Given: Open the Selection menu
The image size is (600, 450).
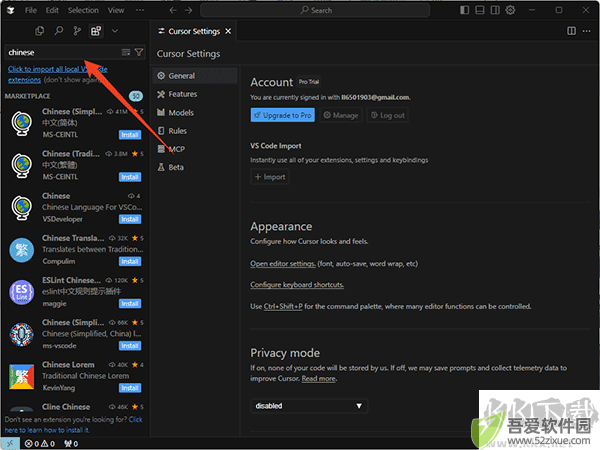Looking at the screenshot, I should pyautogui.click(x=83, y=10).
